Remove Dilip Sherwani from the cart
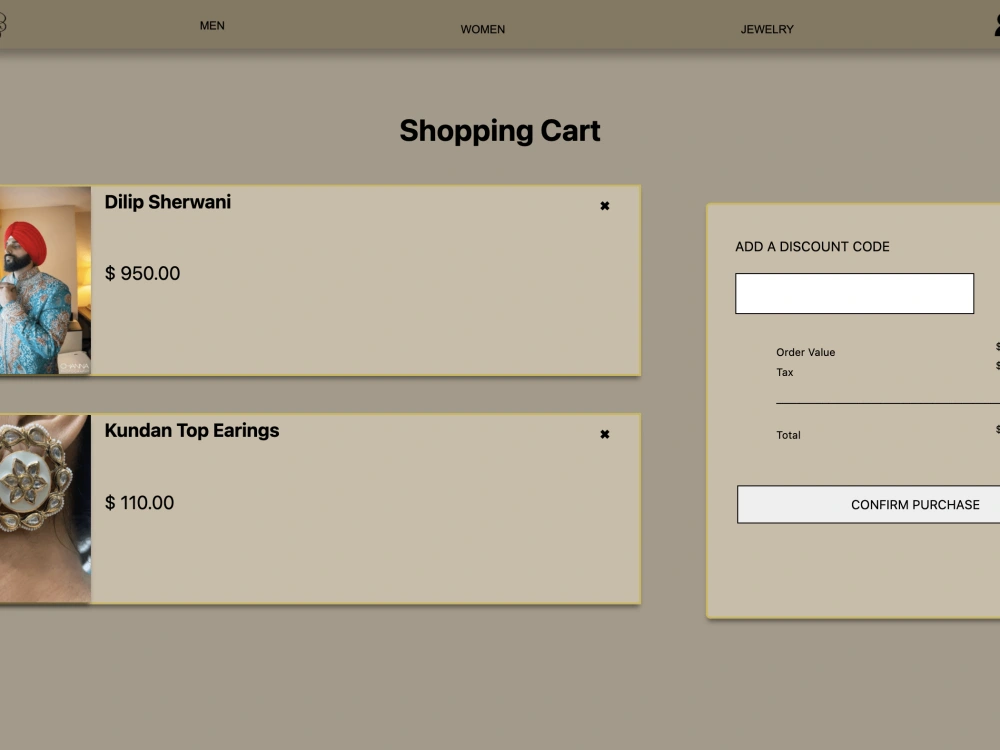This screenshot has height=750, width=1000. point(605,206)
